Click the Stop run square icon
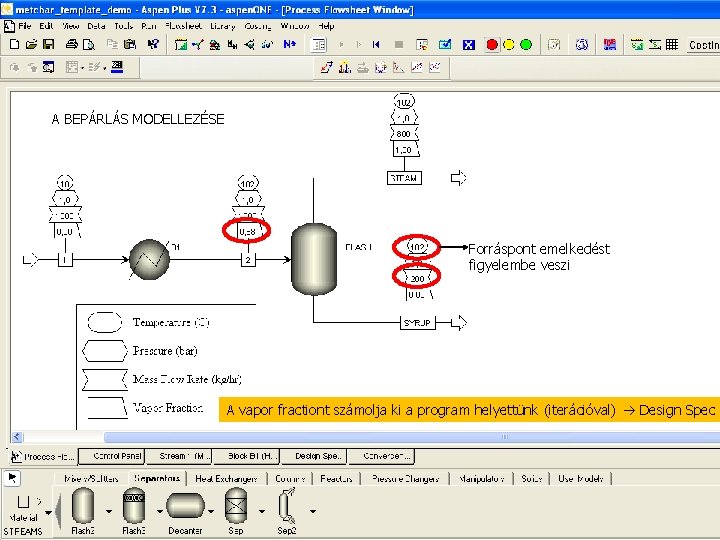Screen dimensions: 720x540 click(399, 45)
